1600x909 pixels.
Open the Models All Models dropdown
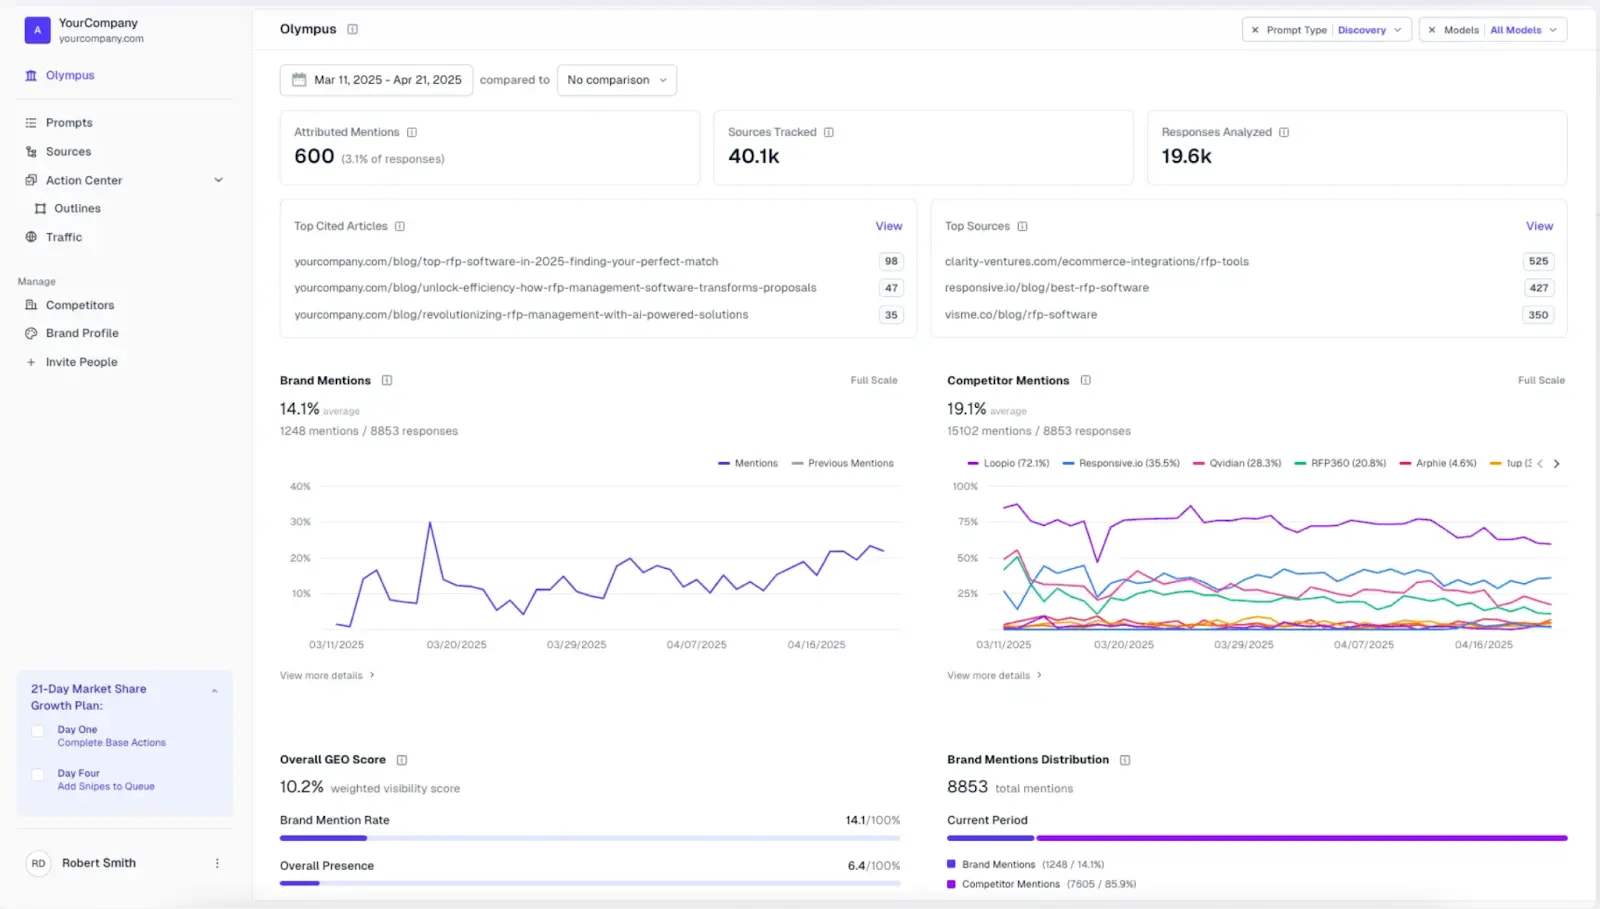pos(1493,30)
